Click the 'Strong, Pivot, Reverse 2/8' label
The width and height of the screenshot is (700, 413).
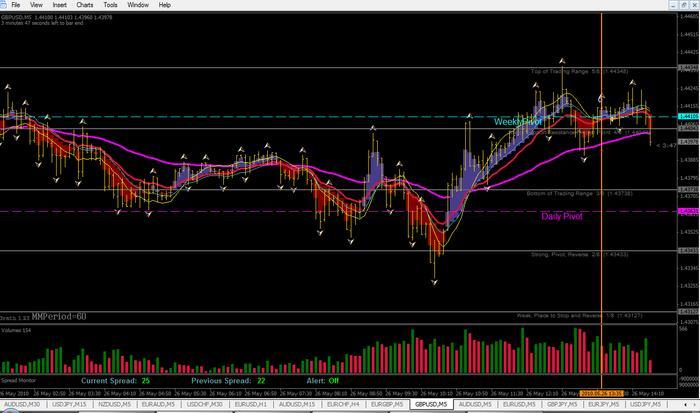tap(579, 254)
